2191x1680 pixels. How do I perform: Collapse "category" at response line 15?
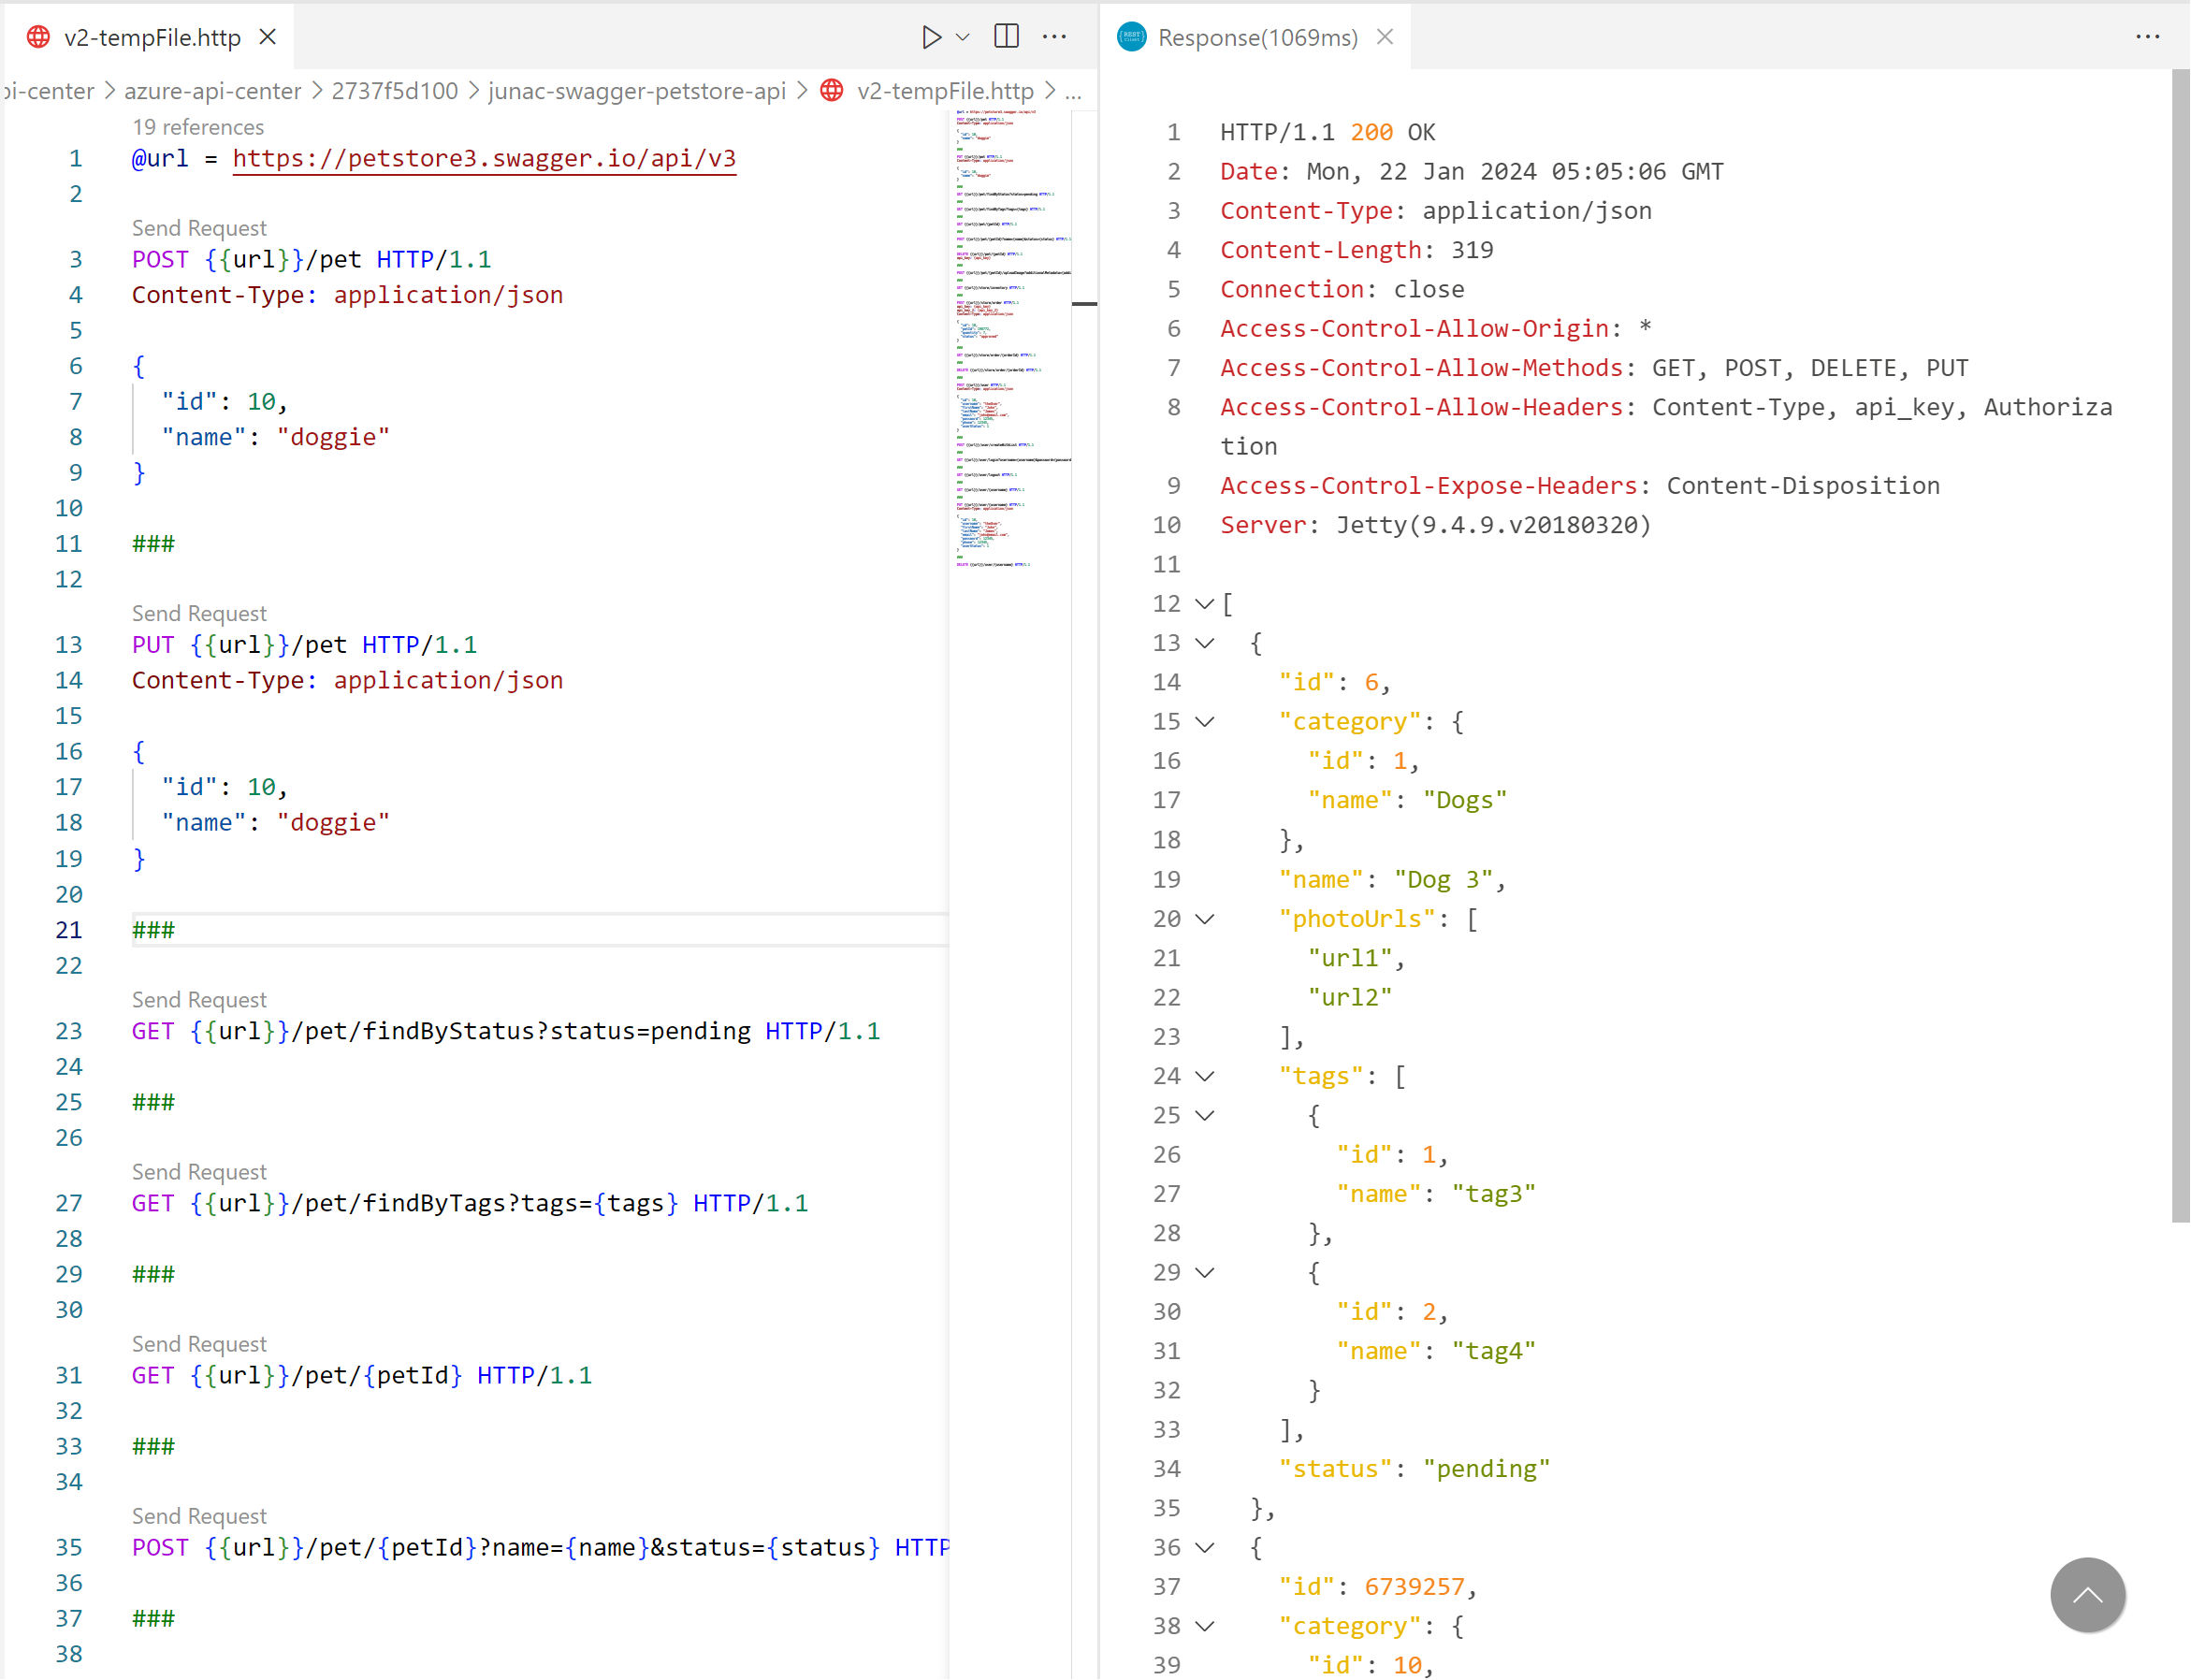point(1205,722)
